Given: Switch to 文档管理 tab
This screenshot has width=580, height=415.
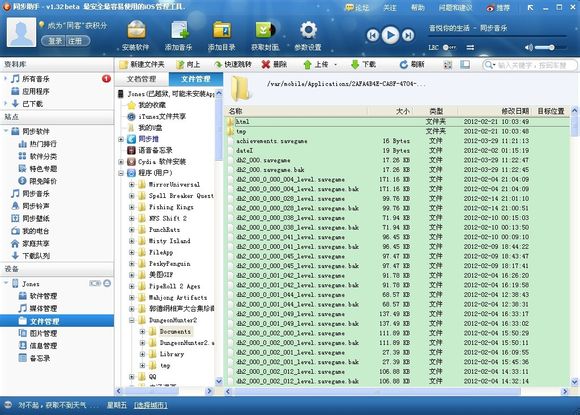Looking at the screenshot, I should click(x=142, y=79).
